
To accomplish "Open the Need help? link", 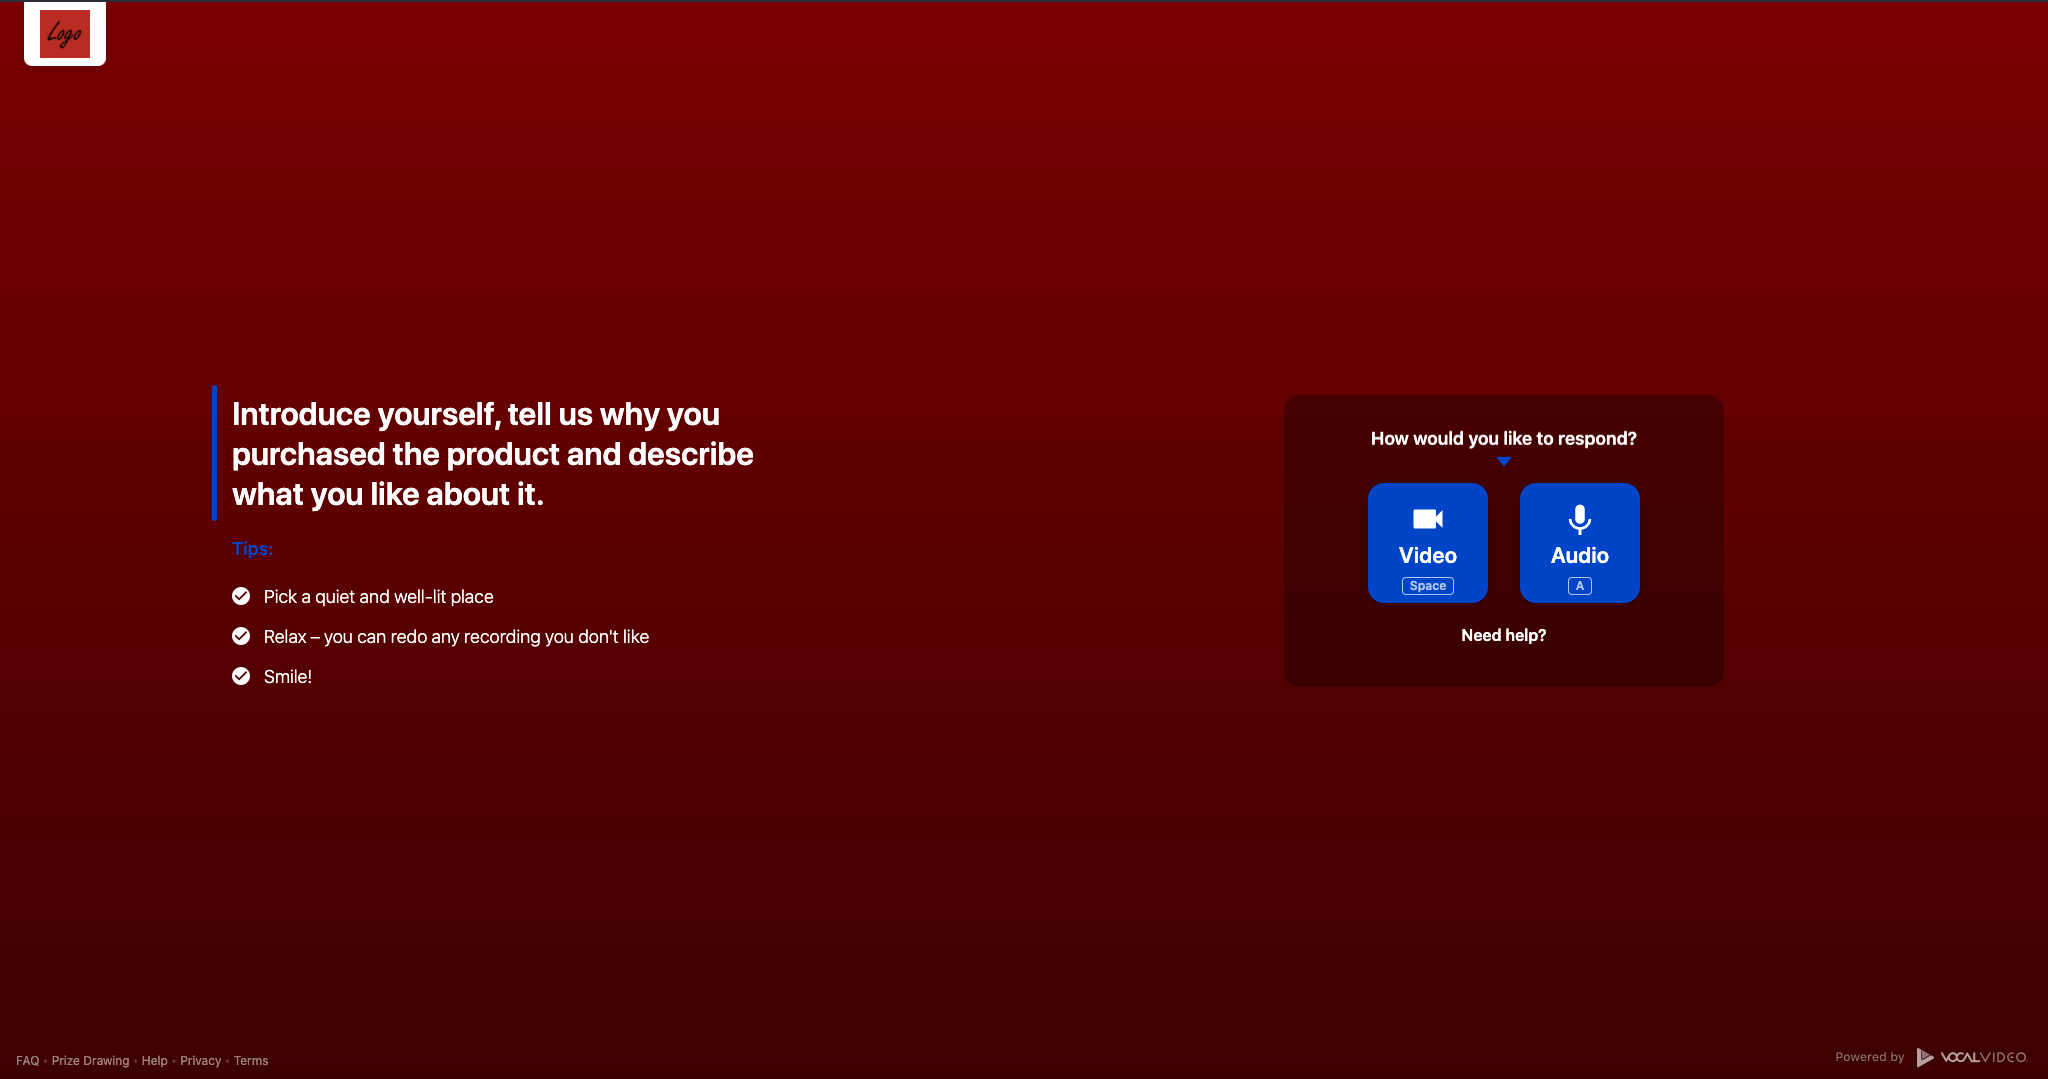I will pyautogui.click(x=1503, y=635).
